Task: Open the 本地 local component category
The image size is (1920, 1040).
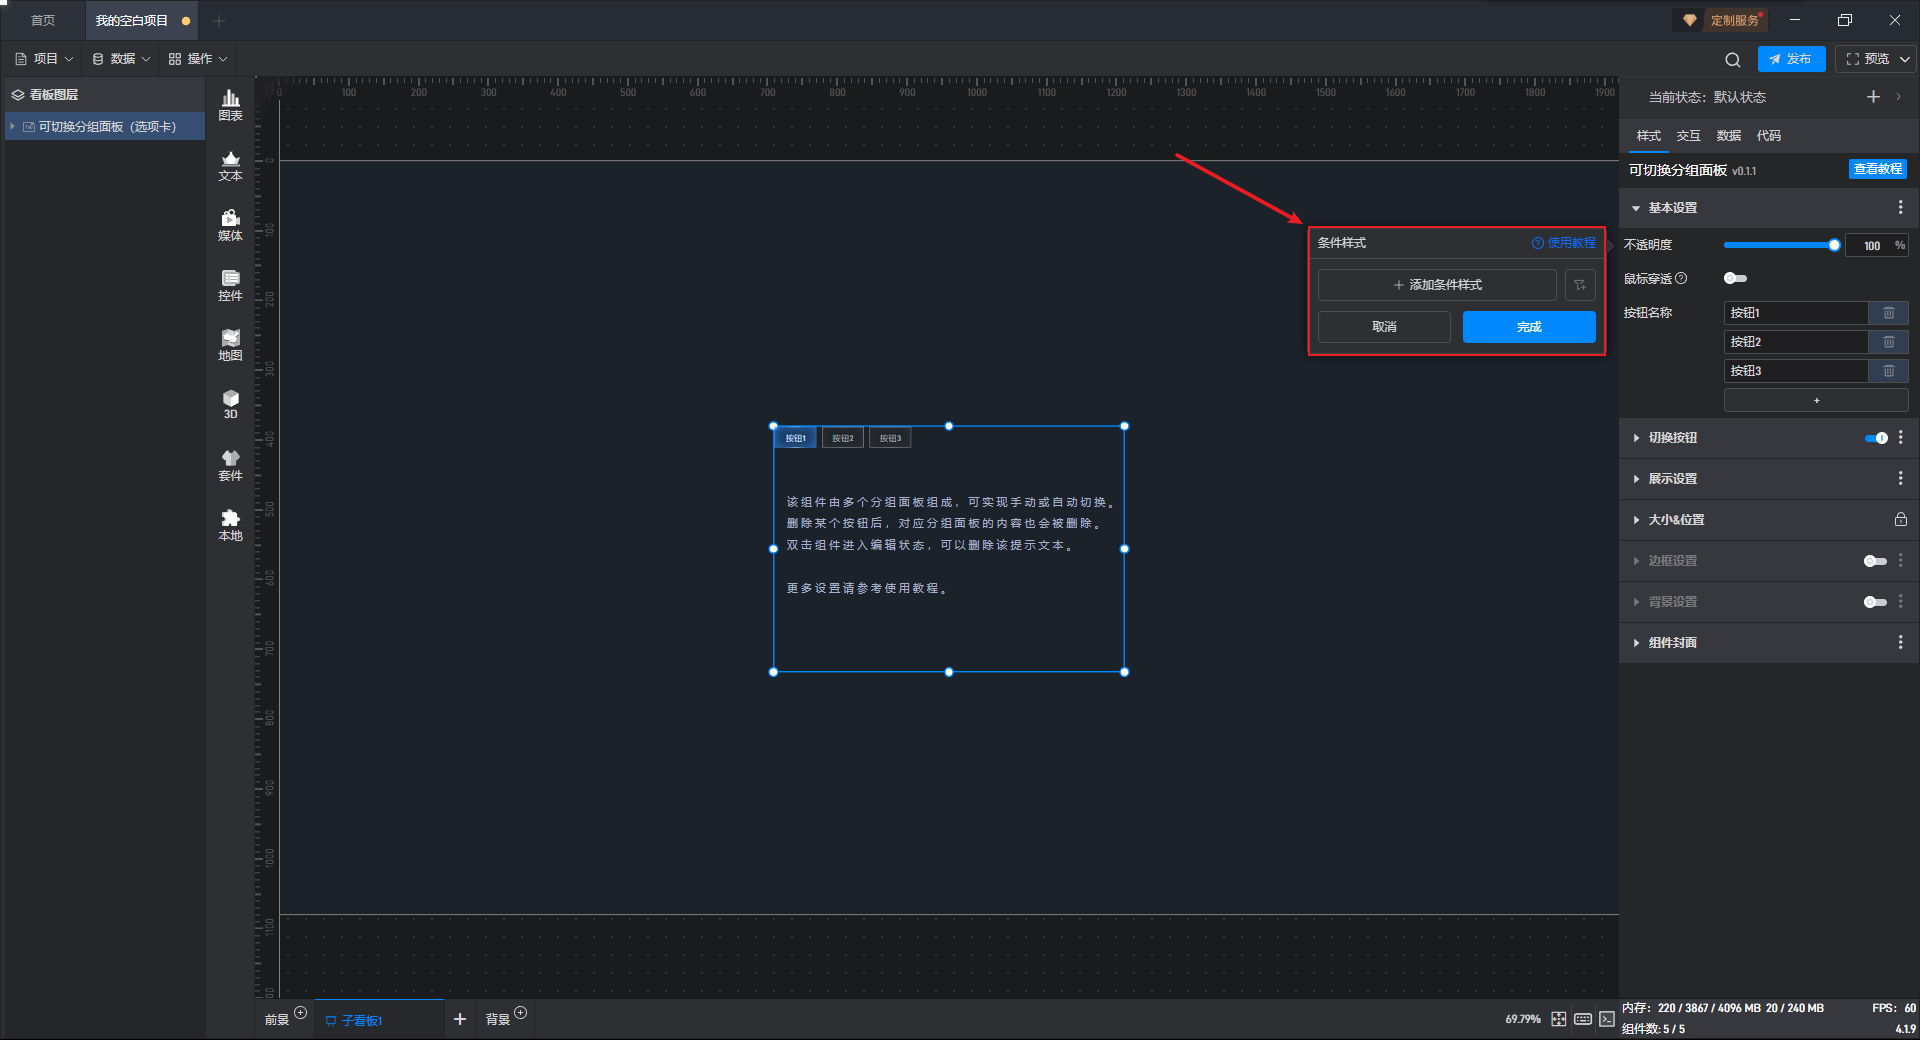Action: 230,525
